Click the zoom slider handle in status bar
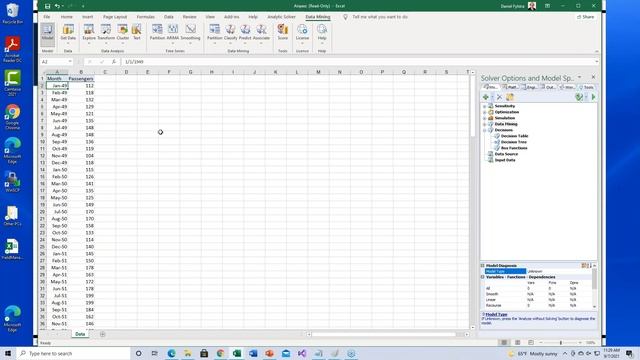Screen dimensions: 640x360 (x=561, y=342)
